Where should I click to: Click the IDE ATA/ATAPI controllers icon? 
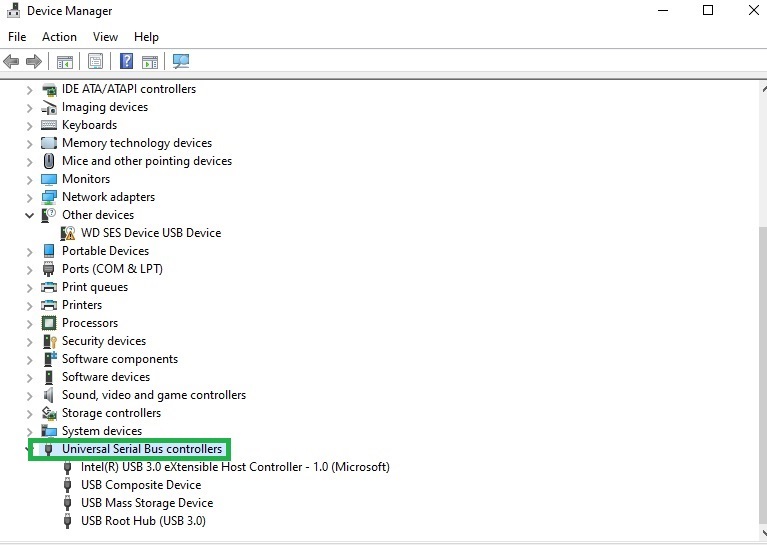click(49, 90)
